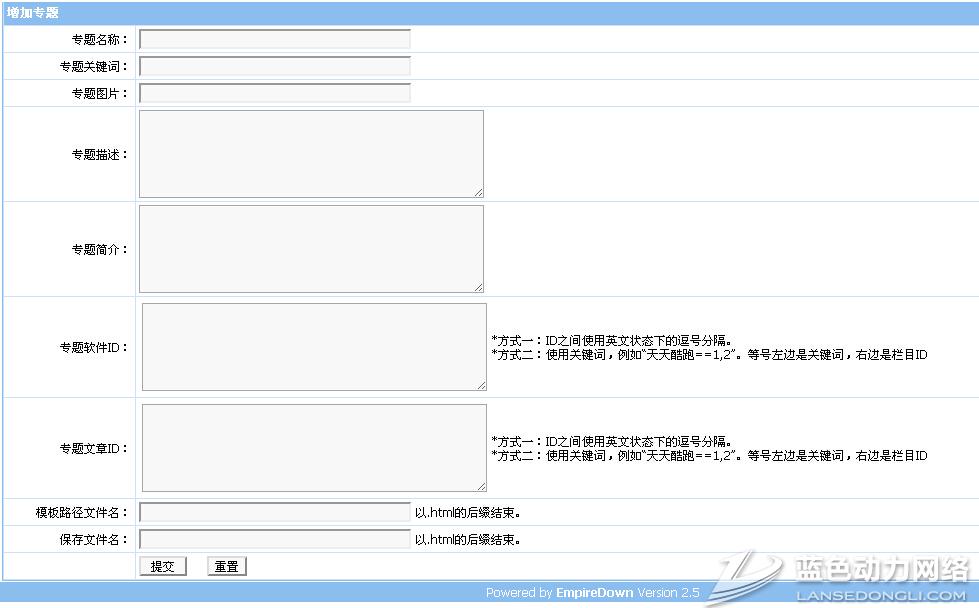Click the 专题软件ID textarea resize handle
Viewport: 979px width, 608px height.
click(481, 385)
